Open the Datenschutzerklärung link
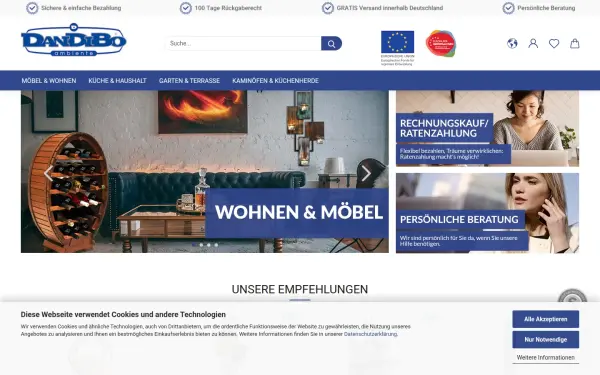The image size is (600, 375). (x=370, y=334)
